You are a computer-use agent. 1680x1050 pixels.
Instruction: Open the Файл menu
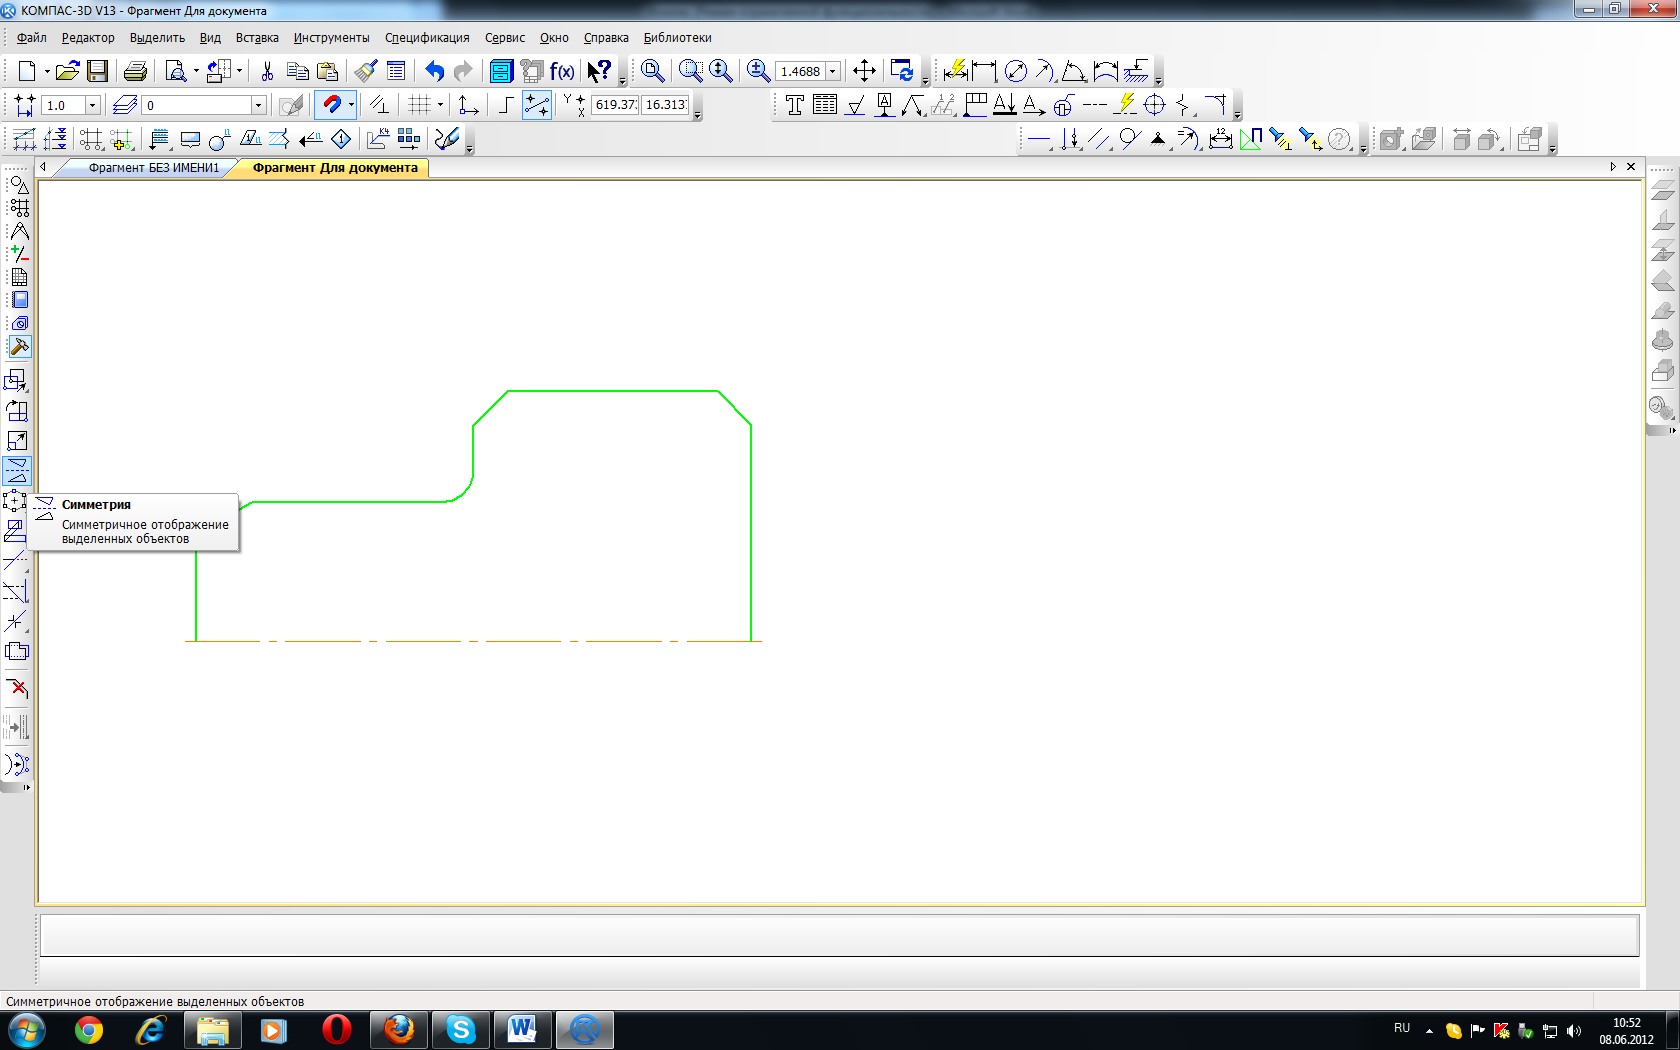click(x=31, y=38)
